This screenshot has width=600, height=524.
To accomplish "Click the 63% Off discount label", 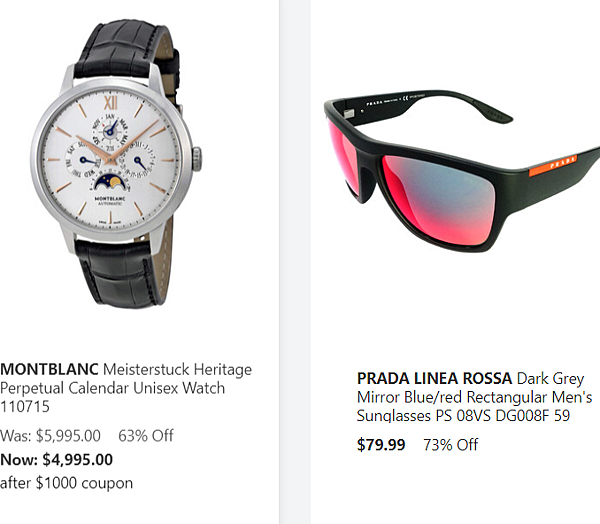I will point(146,436).
